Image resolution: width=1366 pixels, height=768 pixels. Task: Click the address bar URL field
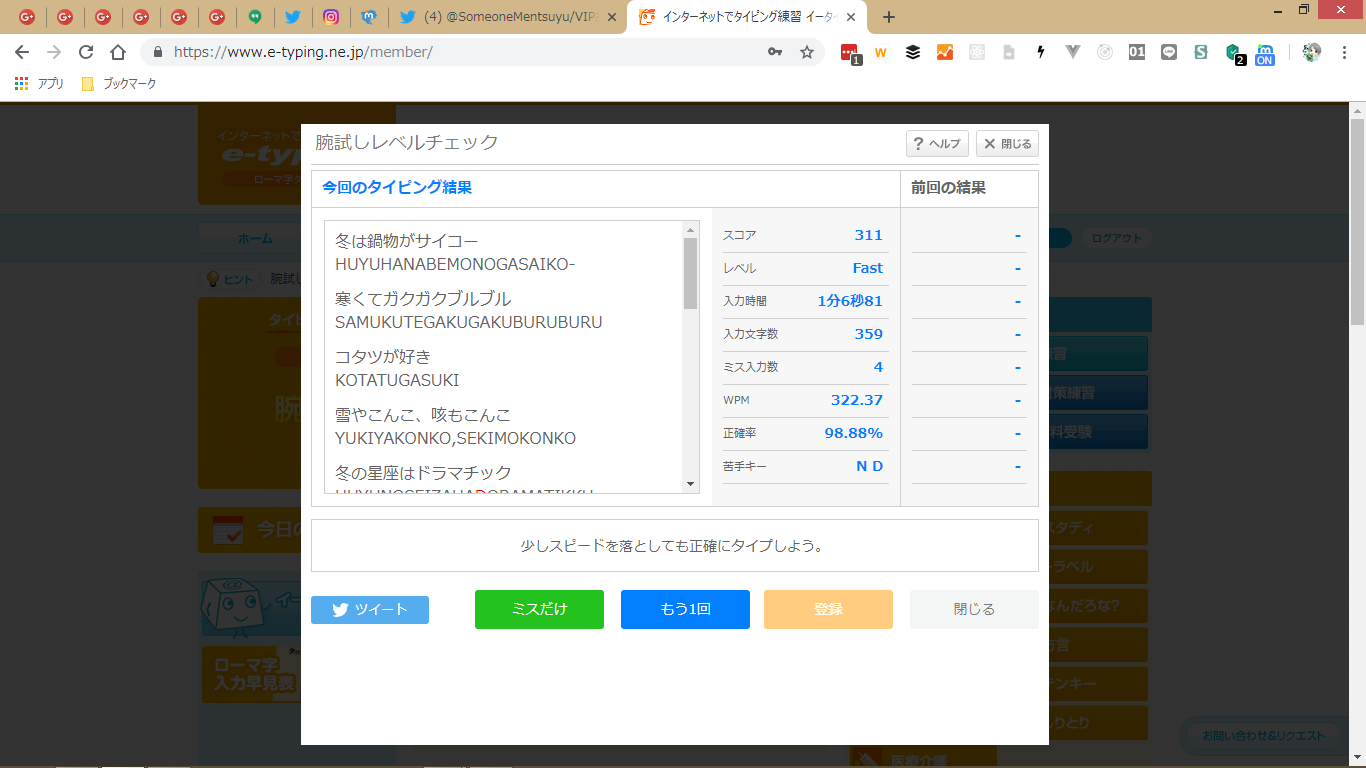click(450, 52)
